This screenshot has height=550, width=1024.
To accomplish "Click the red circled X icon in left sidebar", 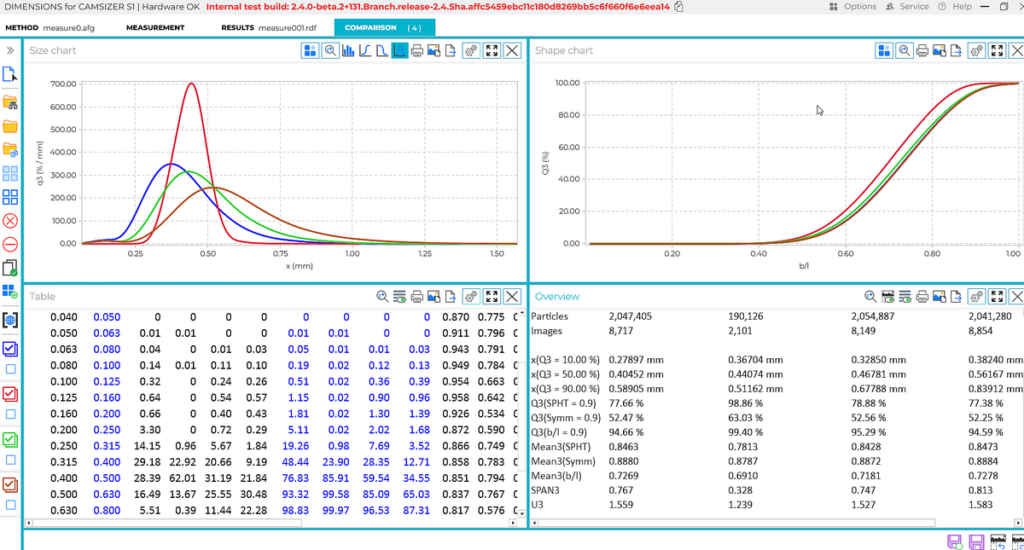I will (10, 220).
